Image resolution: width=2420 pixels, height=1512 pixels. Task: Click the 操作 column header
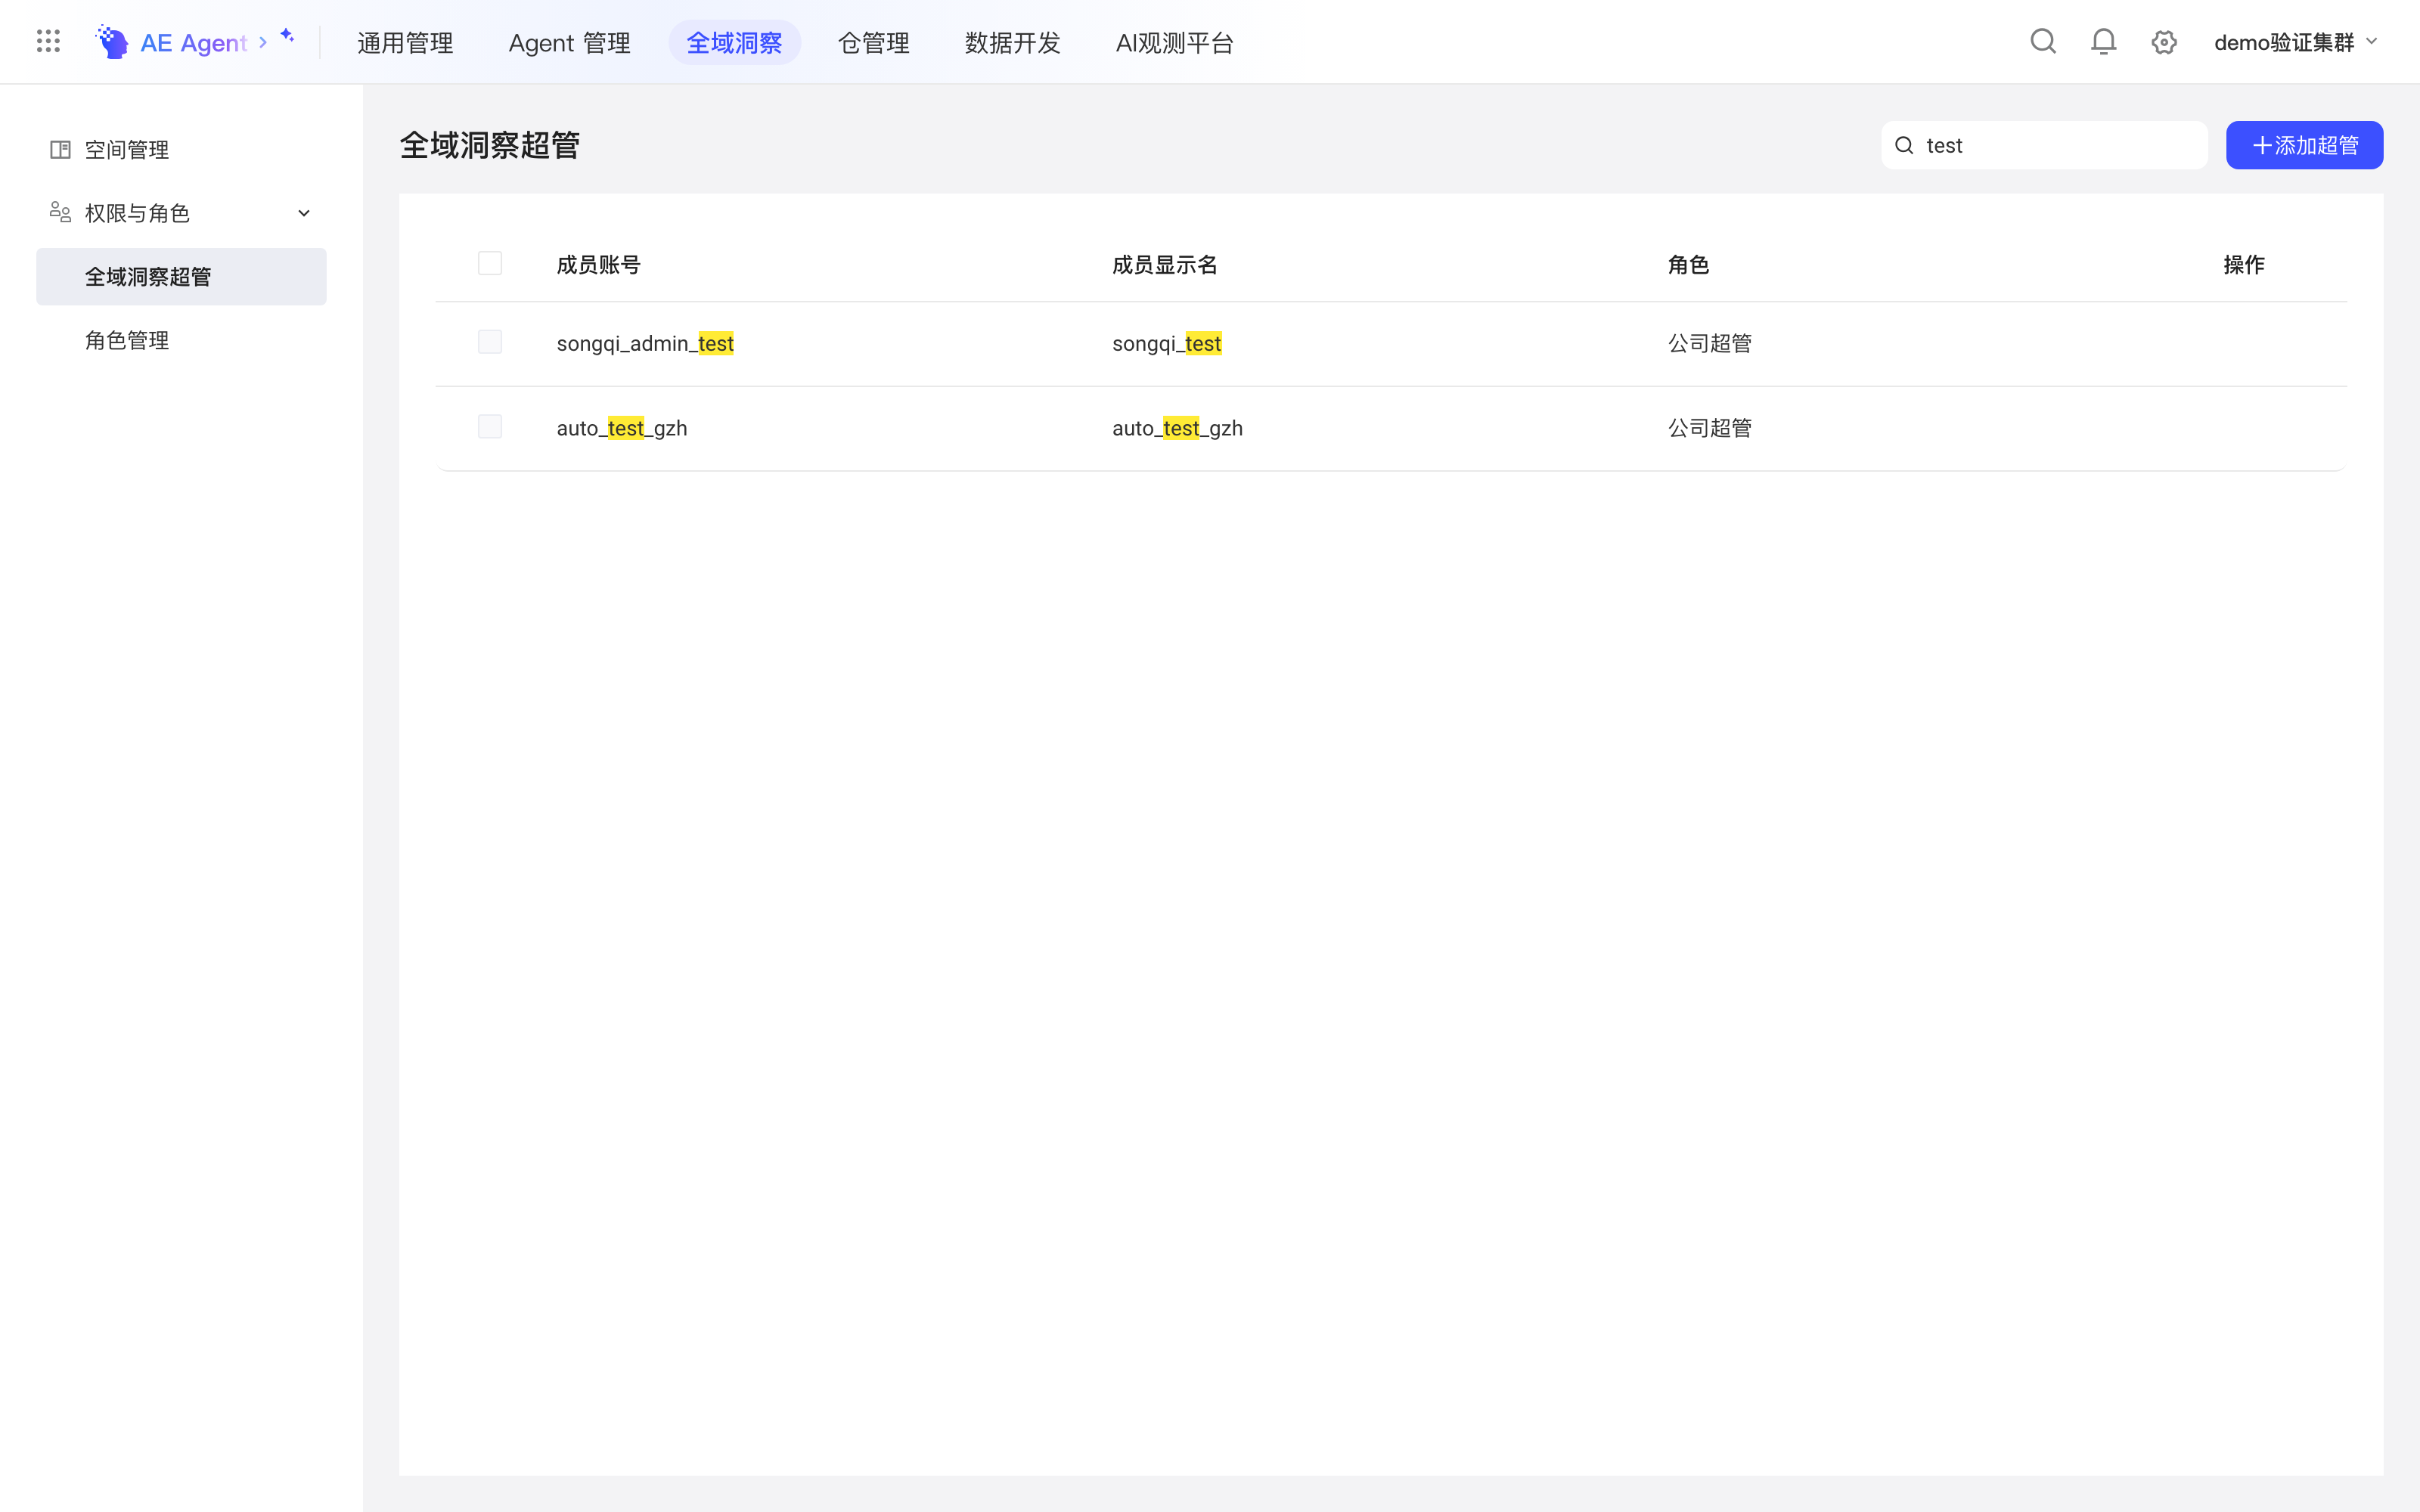[2243, 264]
